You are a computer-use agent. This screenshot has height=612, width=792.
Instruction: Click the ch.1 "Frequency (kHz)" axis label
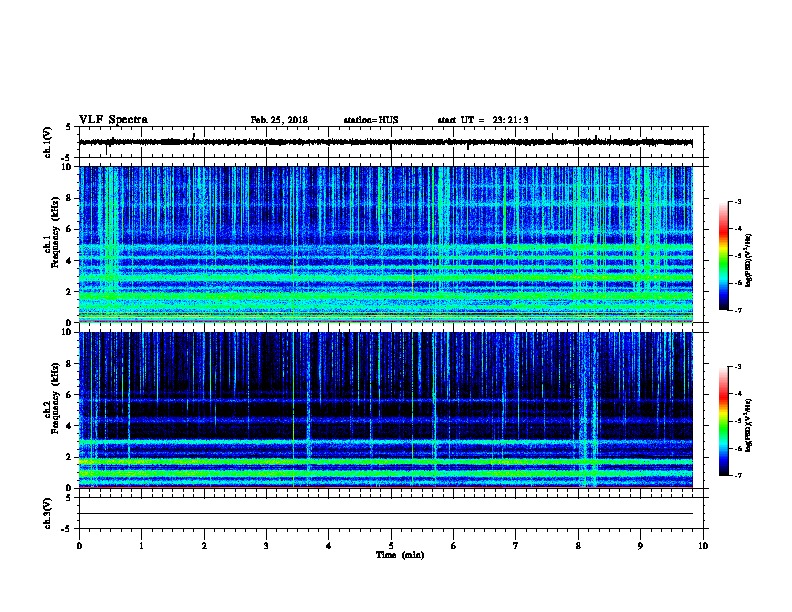pyautogui.click(x=55, y=232)
